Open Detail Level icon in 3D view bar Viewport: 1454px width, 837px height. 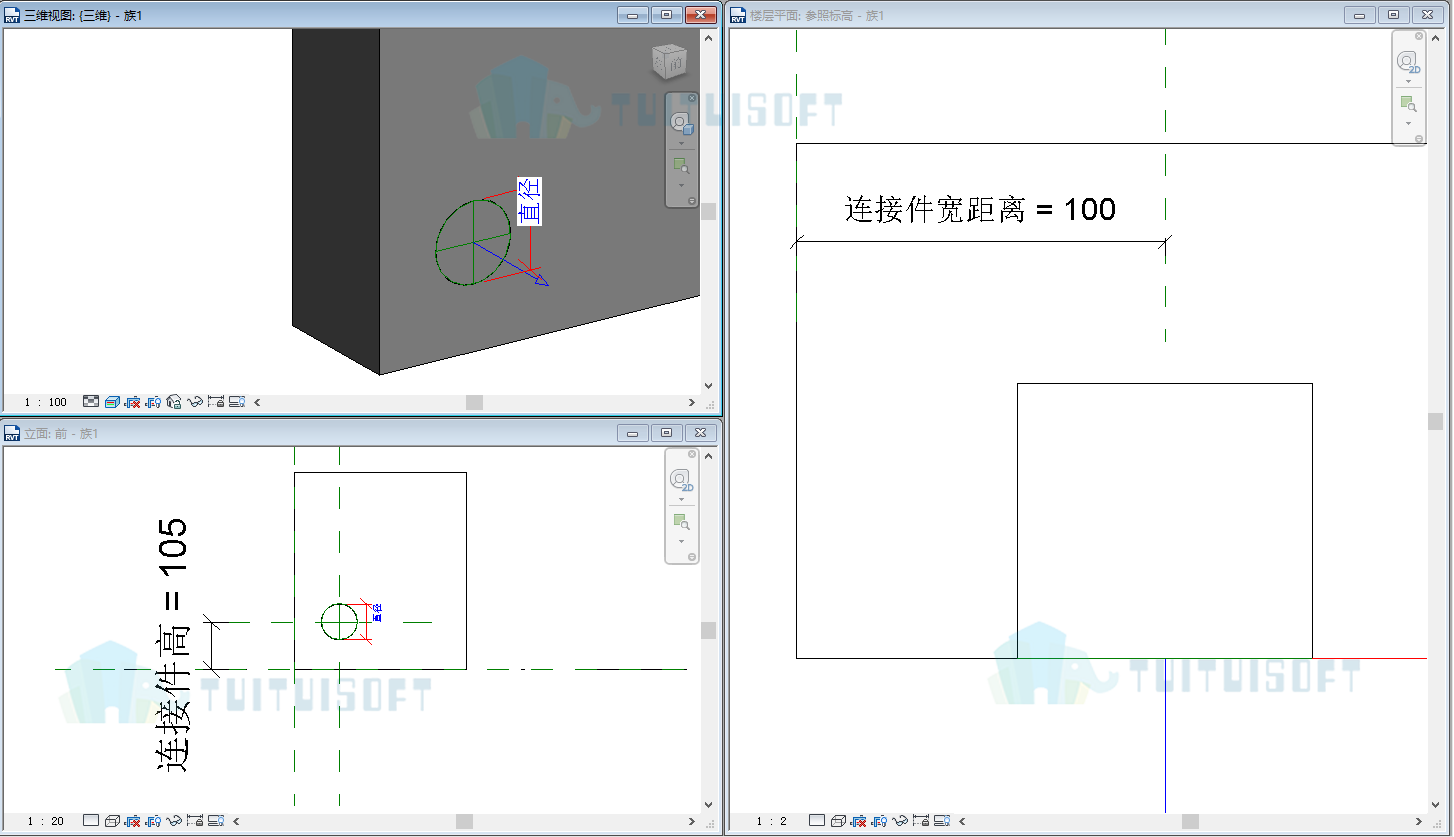pos(91,401)
